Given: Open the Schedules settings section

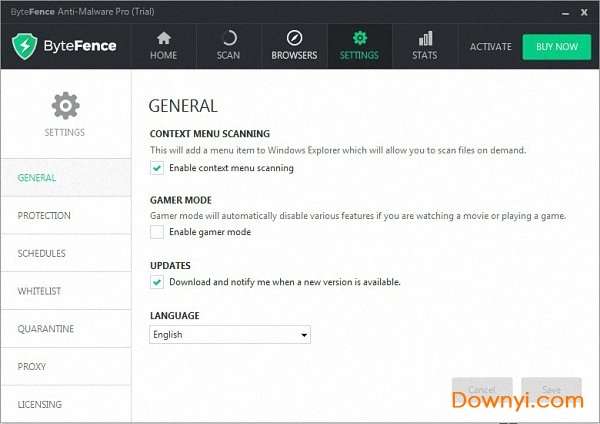Looking at the screenshot, I should click(41, 253).
